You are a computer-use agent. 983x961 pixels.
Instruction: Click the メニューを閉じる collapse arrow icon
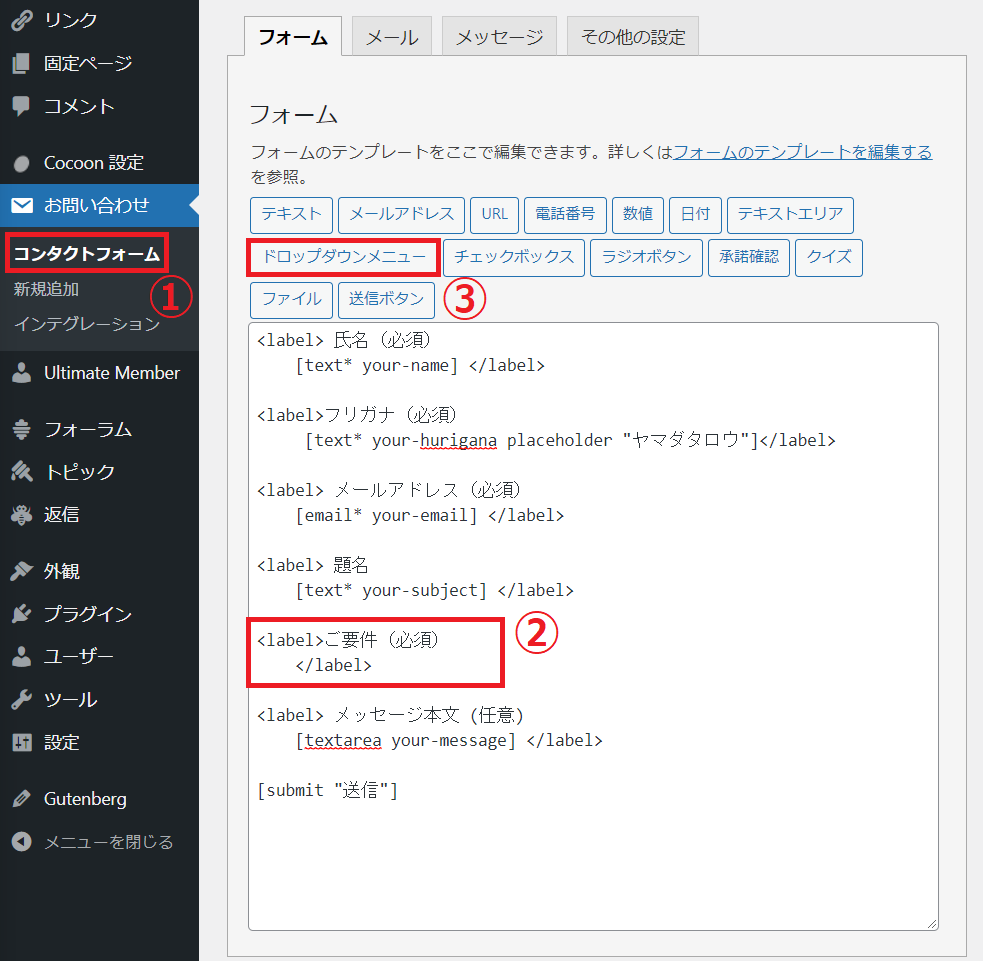click(x=21, y=841)
